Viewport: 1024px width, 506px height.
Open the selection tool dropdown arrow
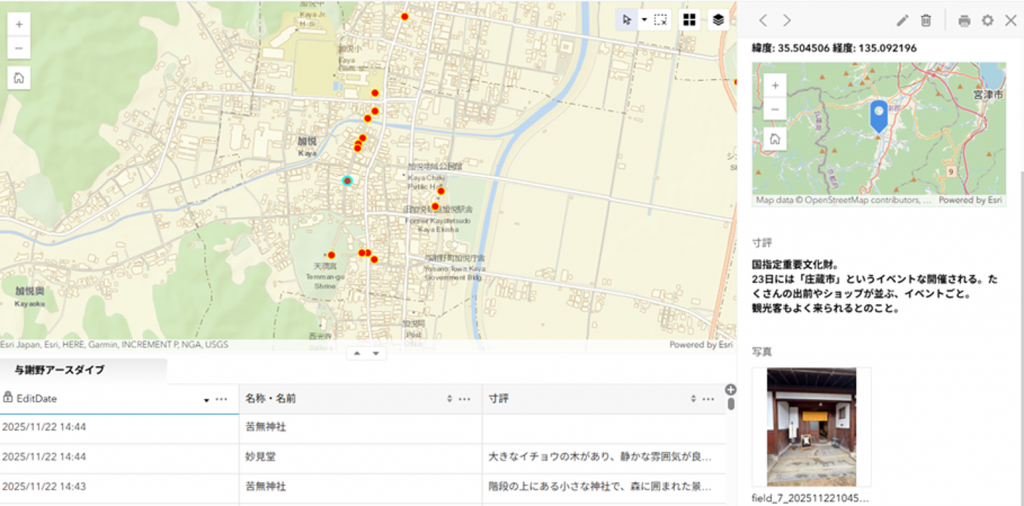pyautogui.click(x=643, y=20)
